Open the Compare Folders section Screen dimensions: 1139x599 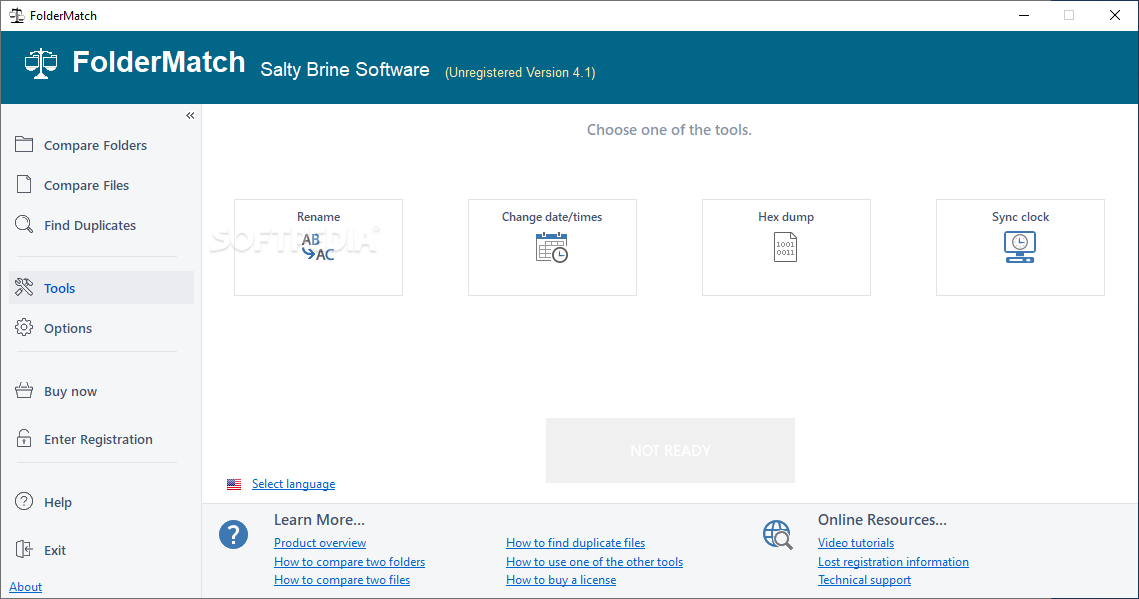[101, 145]
